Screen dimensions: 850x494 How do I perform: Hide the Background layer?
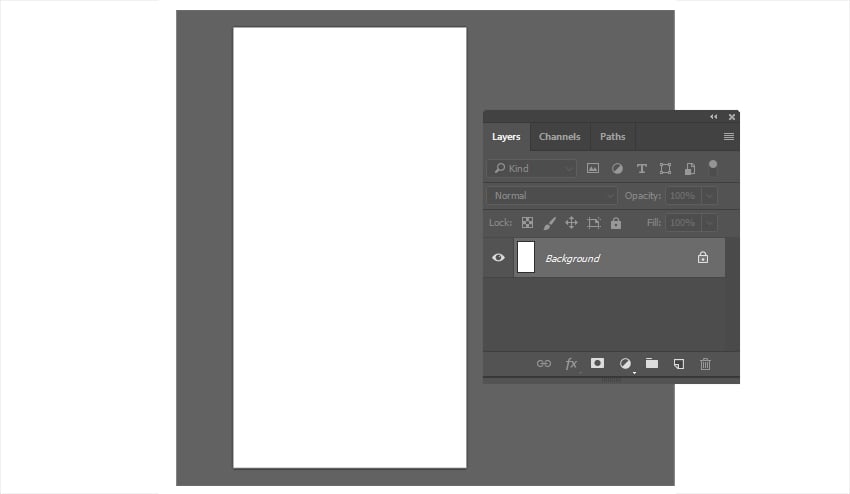(498, 258)
